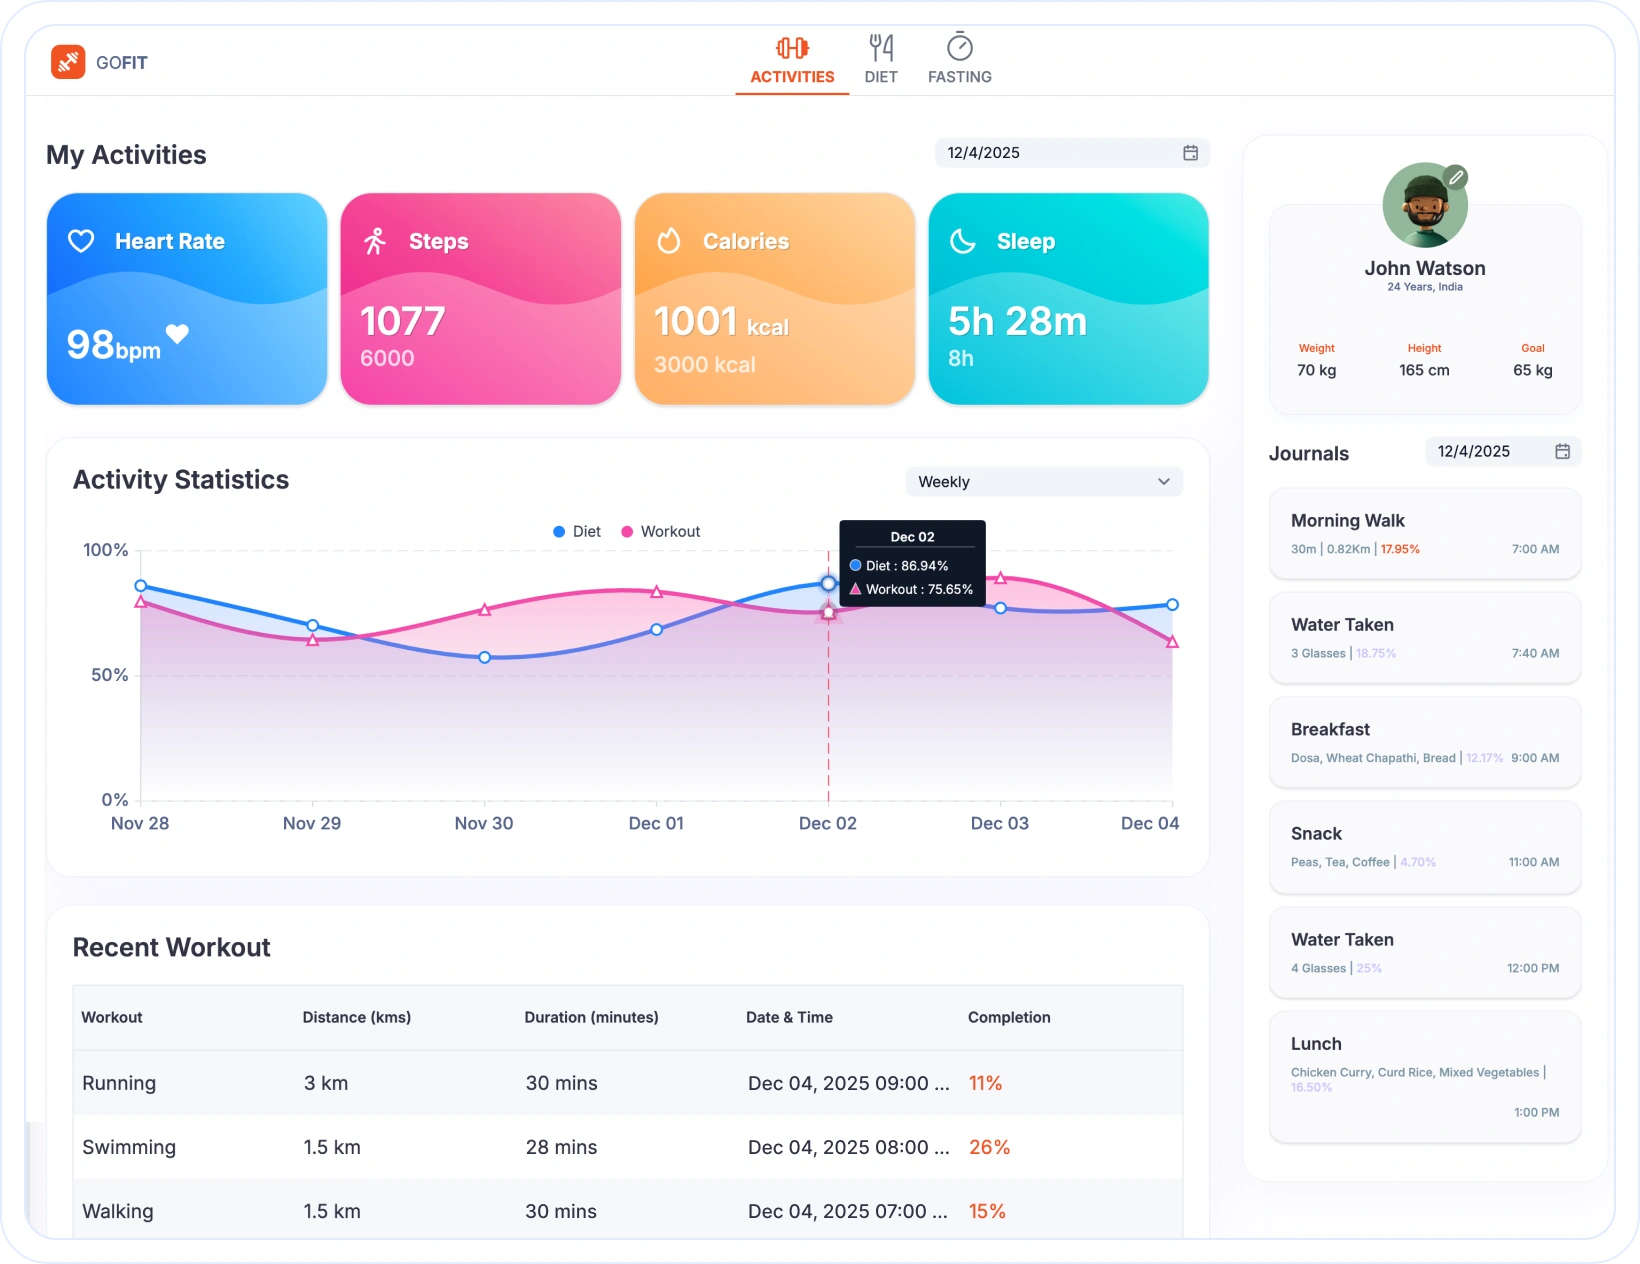The image size is (1640, 1264).
Task: Click the 5h 28m value on the Sleep card
Action: click(1017, 321)
